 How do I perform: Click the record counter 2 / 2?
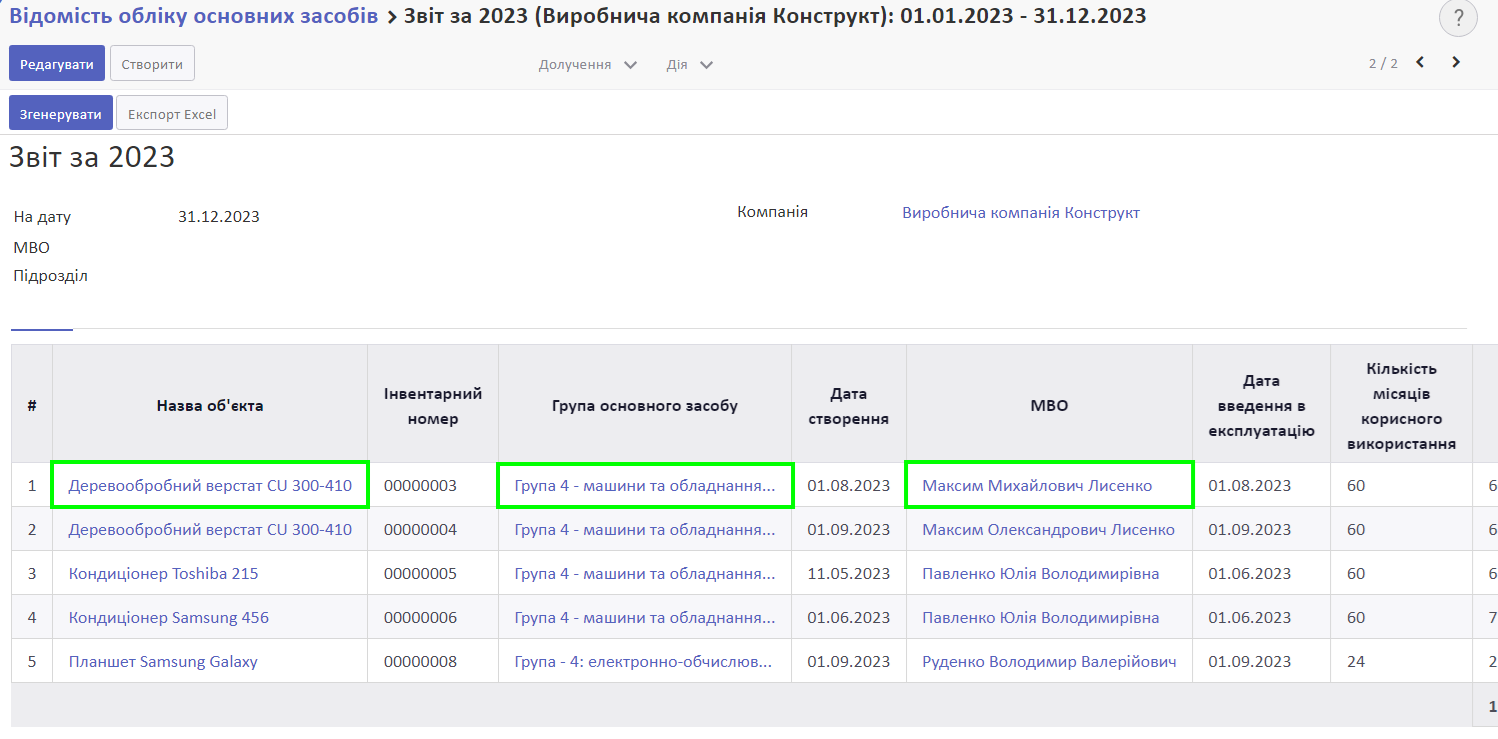tap(1383, 63)
